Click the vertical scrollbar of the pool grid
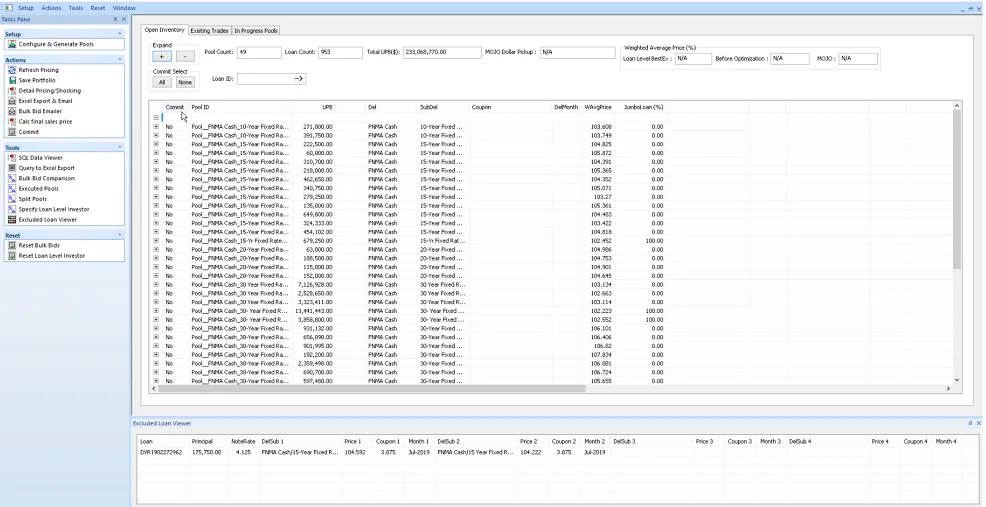986x507 pixels. (957, 189)
